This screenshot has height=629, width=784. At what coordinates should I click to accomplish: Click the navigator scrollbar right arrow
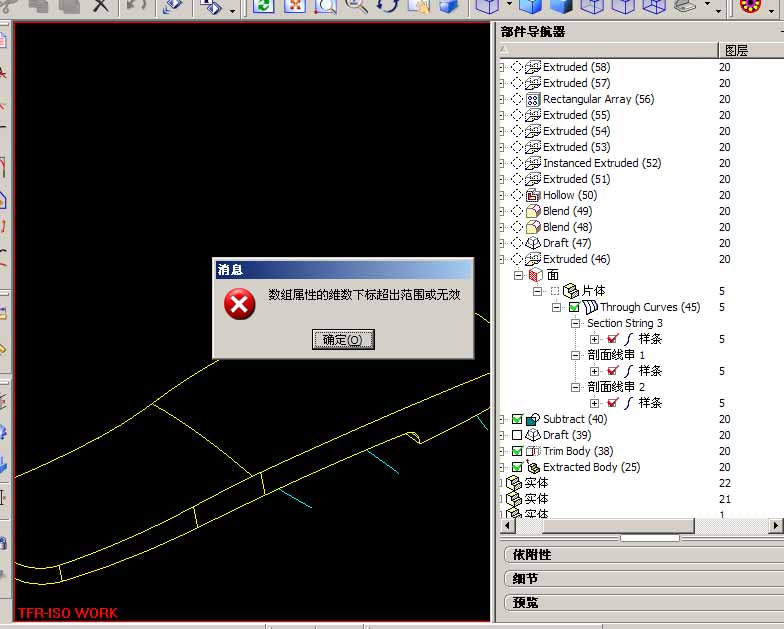776,526
